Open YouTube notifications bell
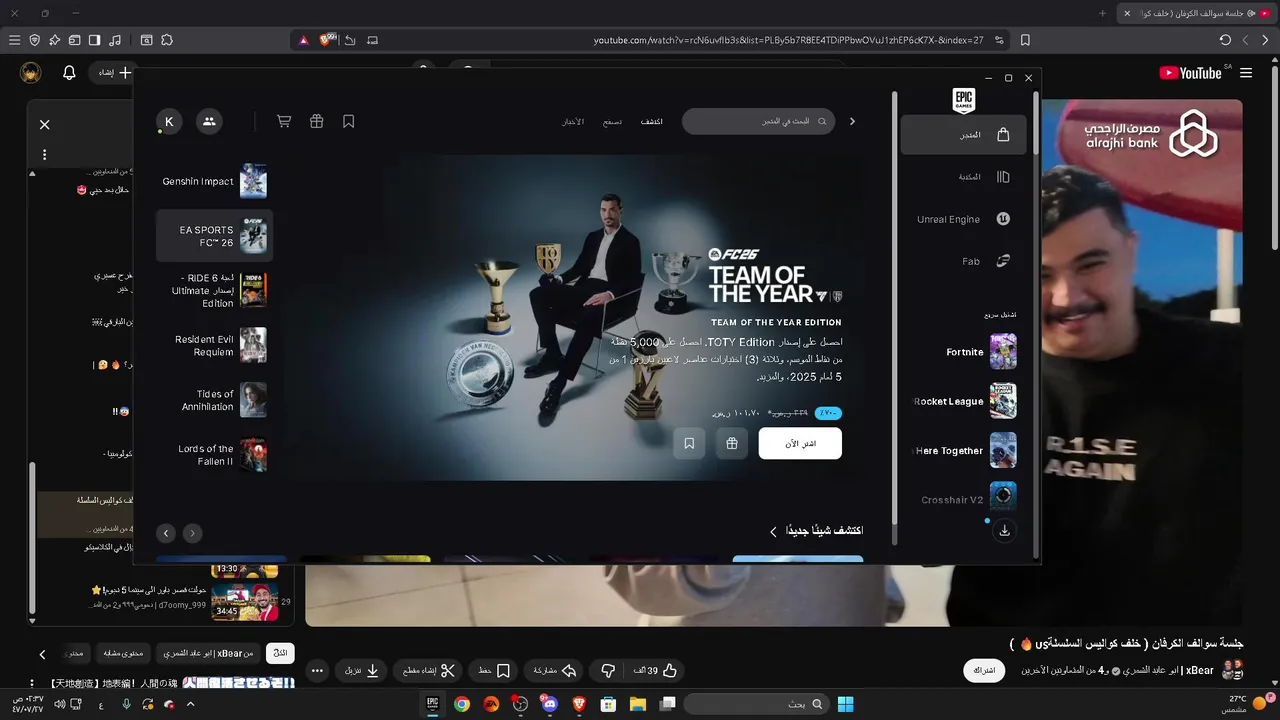 click(x=69, y=73)
